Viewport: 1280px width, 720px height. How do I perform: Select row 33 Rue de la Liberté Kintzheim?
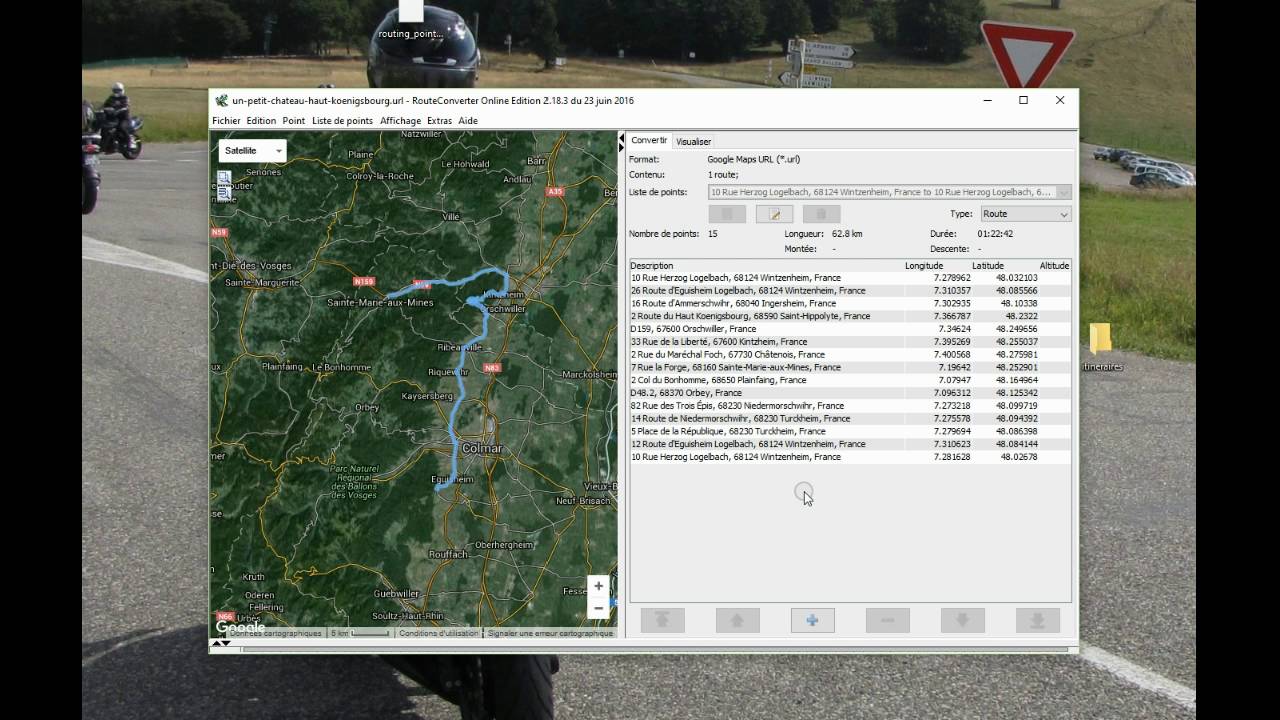(850, 342)
